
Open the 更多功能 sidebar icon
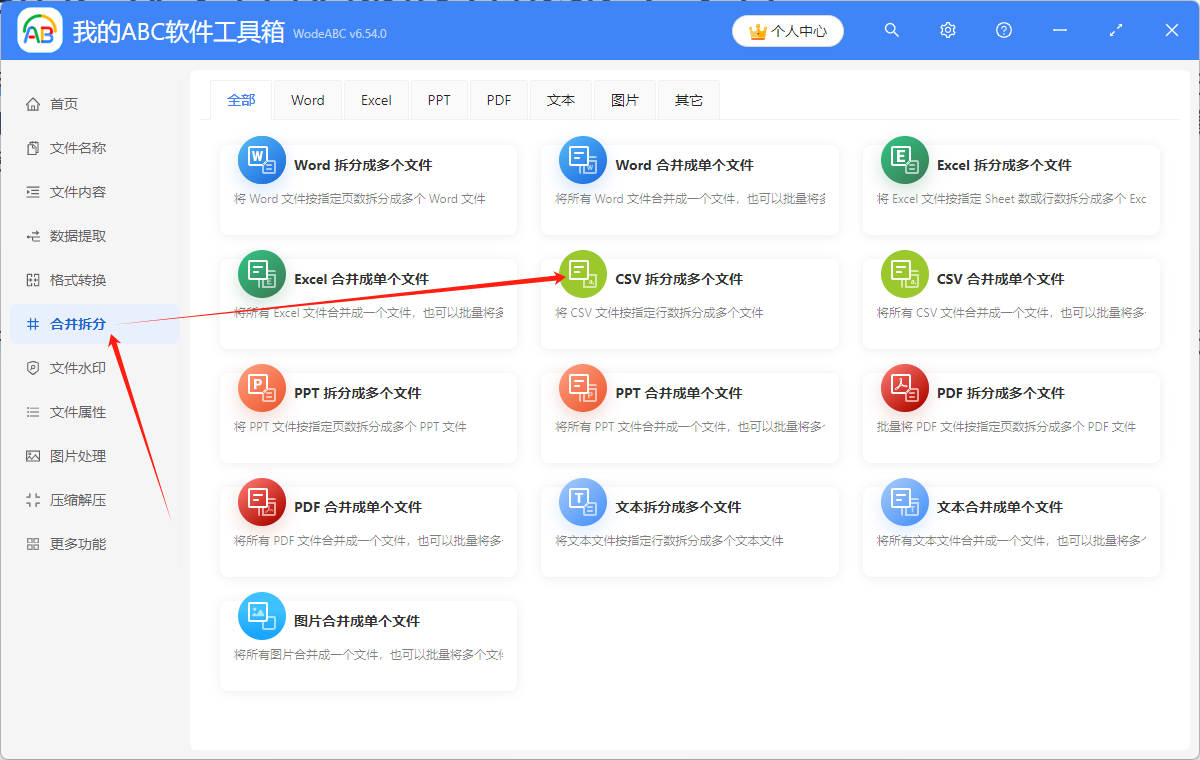coord(34,543)
